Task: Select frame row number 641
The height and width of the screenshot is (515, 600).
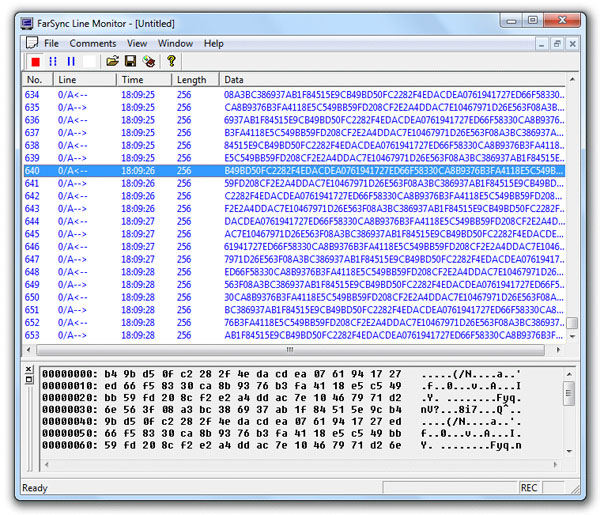Action: 294,183
